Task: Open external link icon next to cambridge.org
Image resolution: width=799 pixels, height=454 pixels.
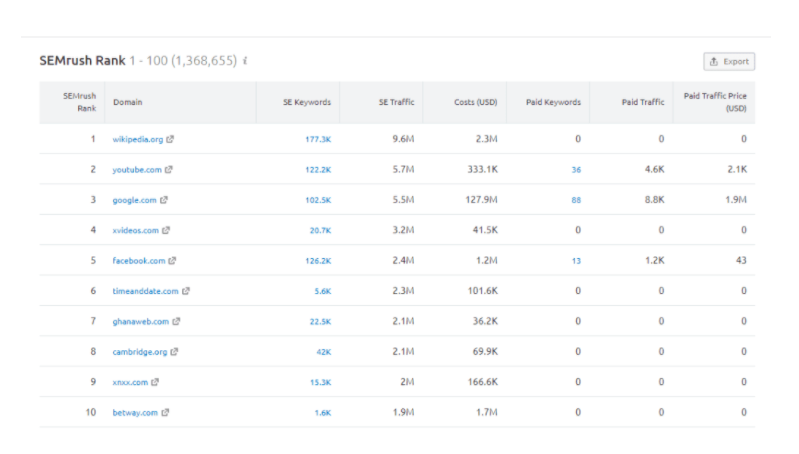Action: point(174,352)
